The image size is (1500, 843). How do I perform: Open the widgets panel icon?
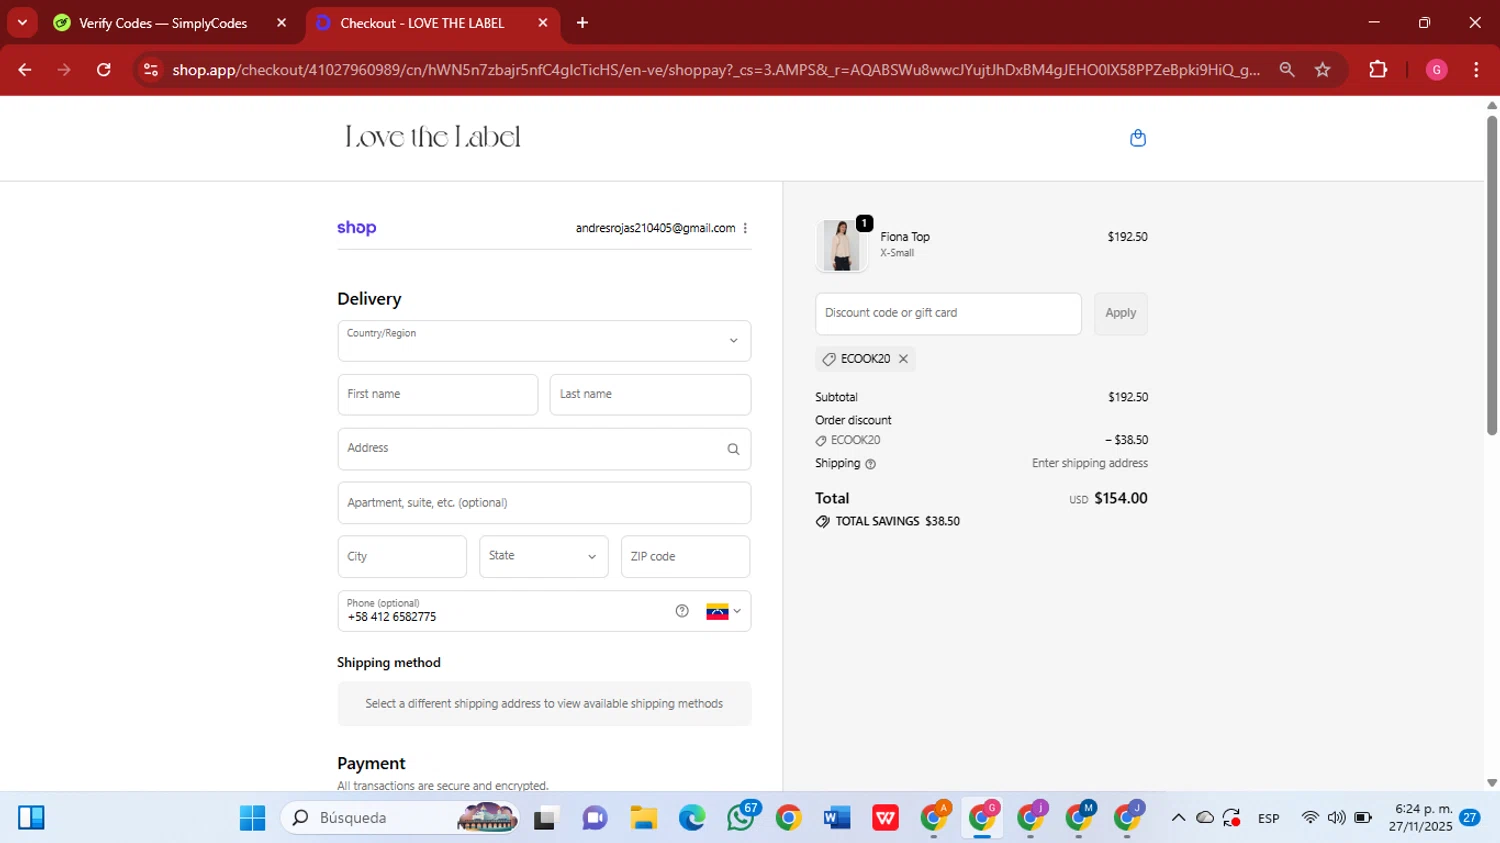click(x=31, y=818)
